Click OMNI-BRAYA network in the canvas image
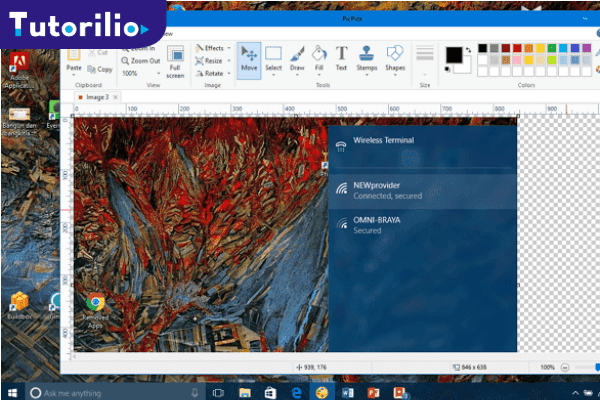600x400 pixels. (x=423, y=225)
